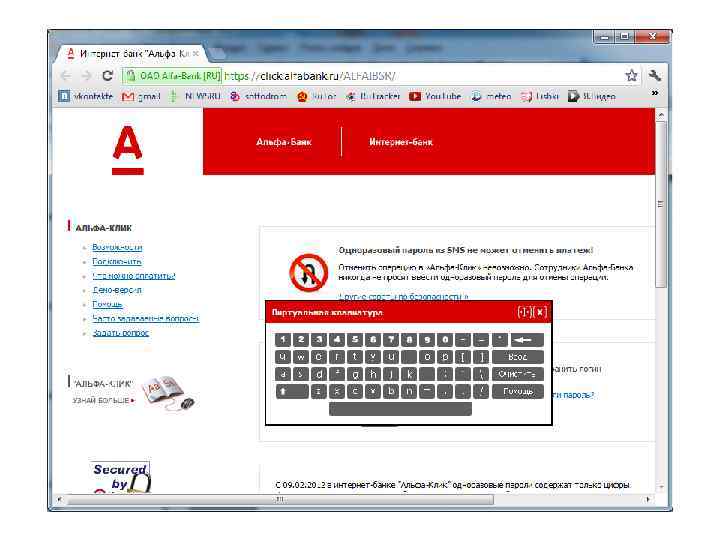This screenshot has width=720, height=540.
Task: Close the Альфа-Клик browser tab
Action: tap(196, 54)
